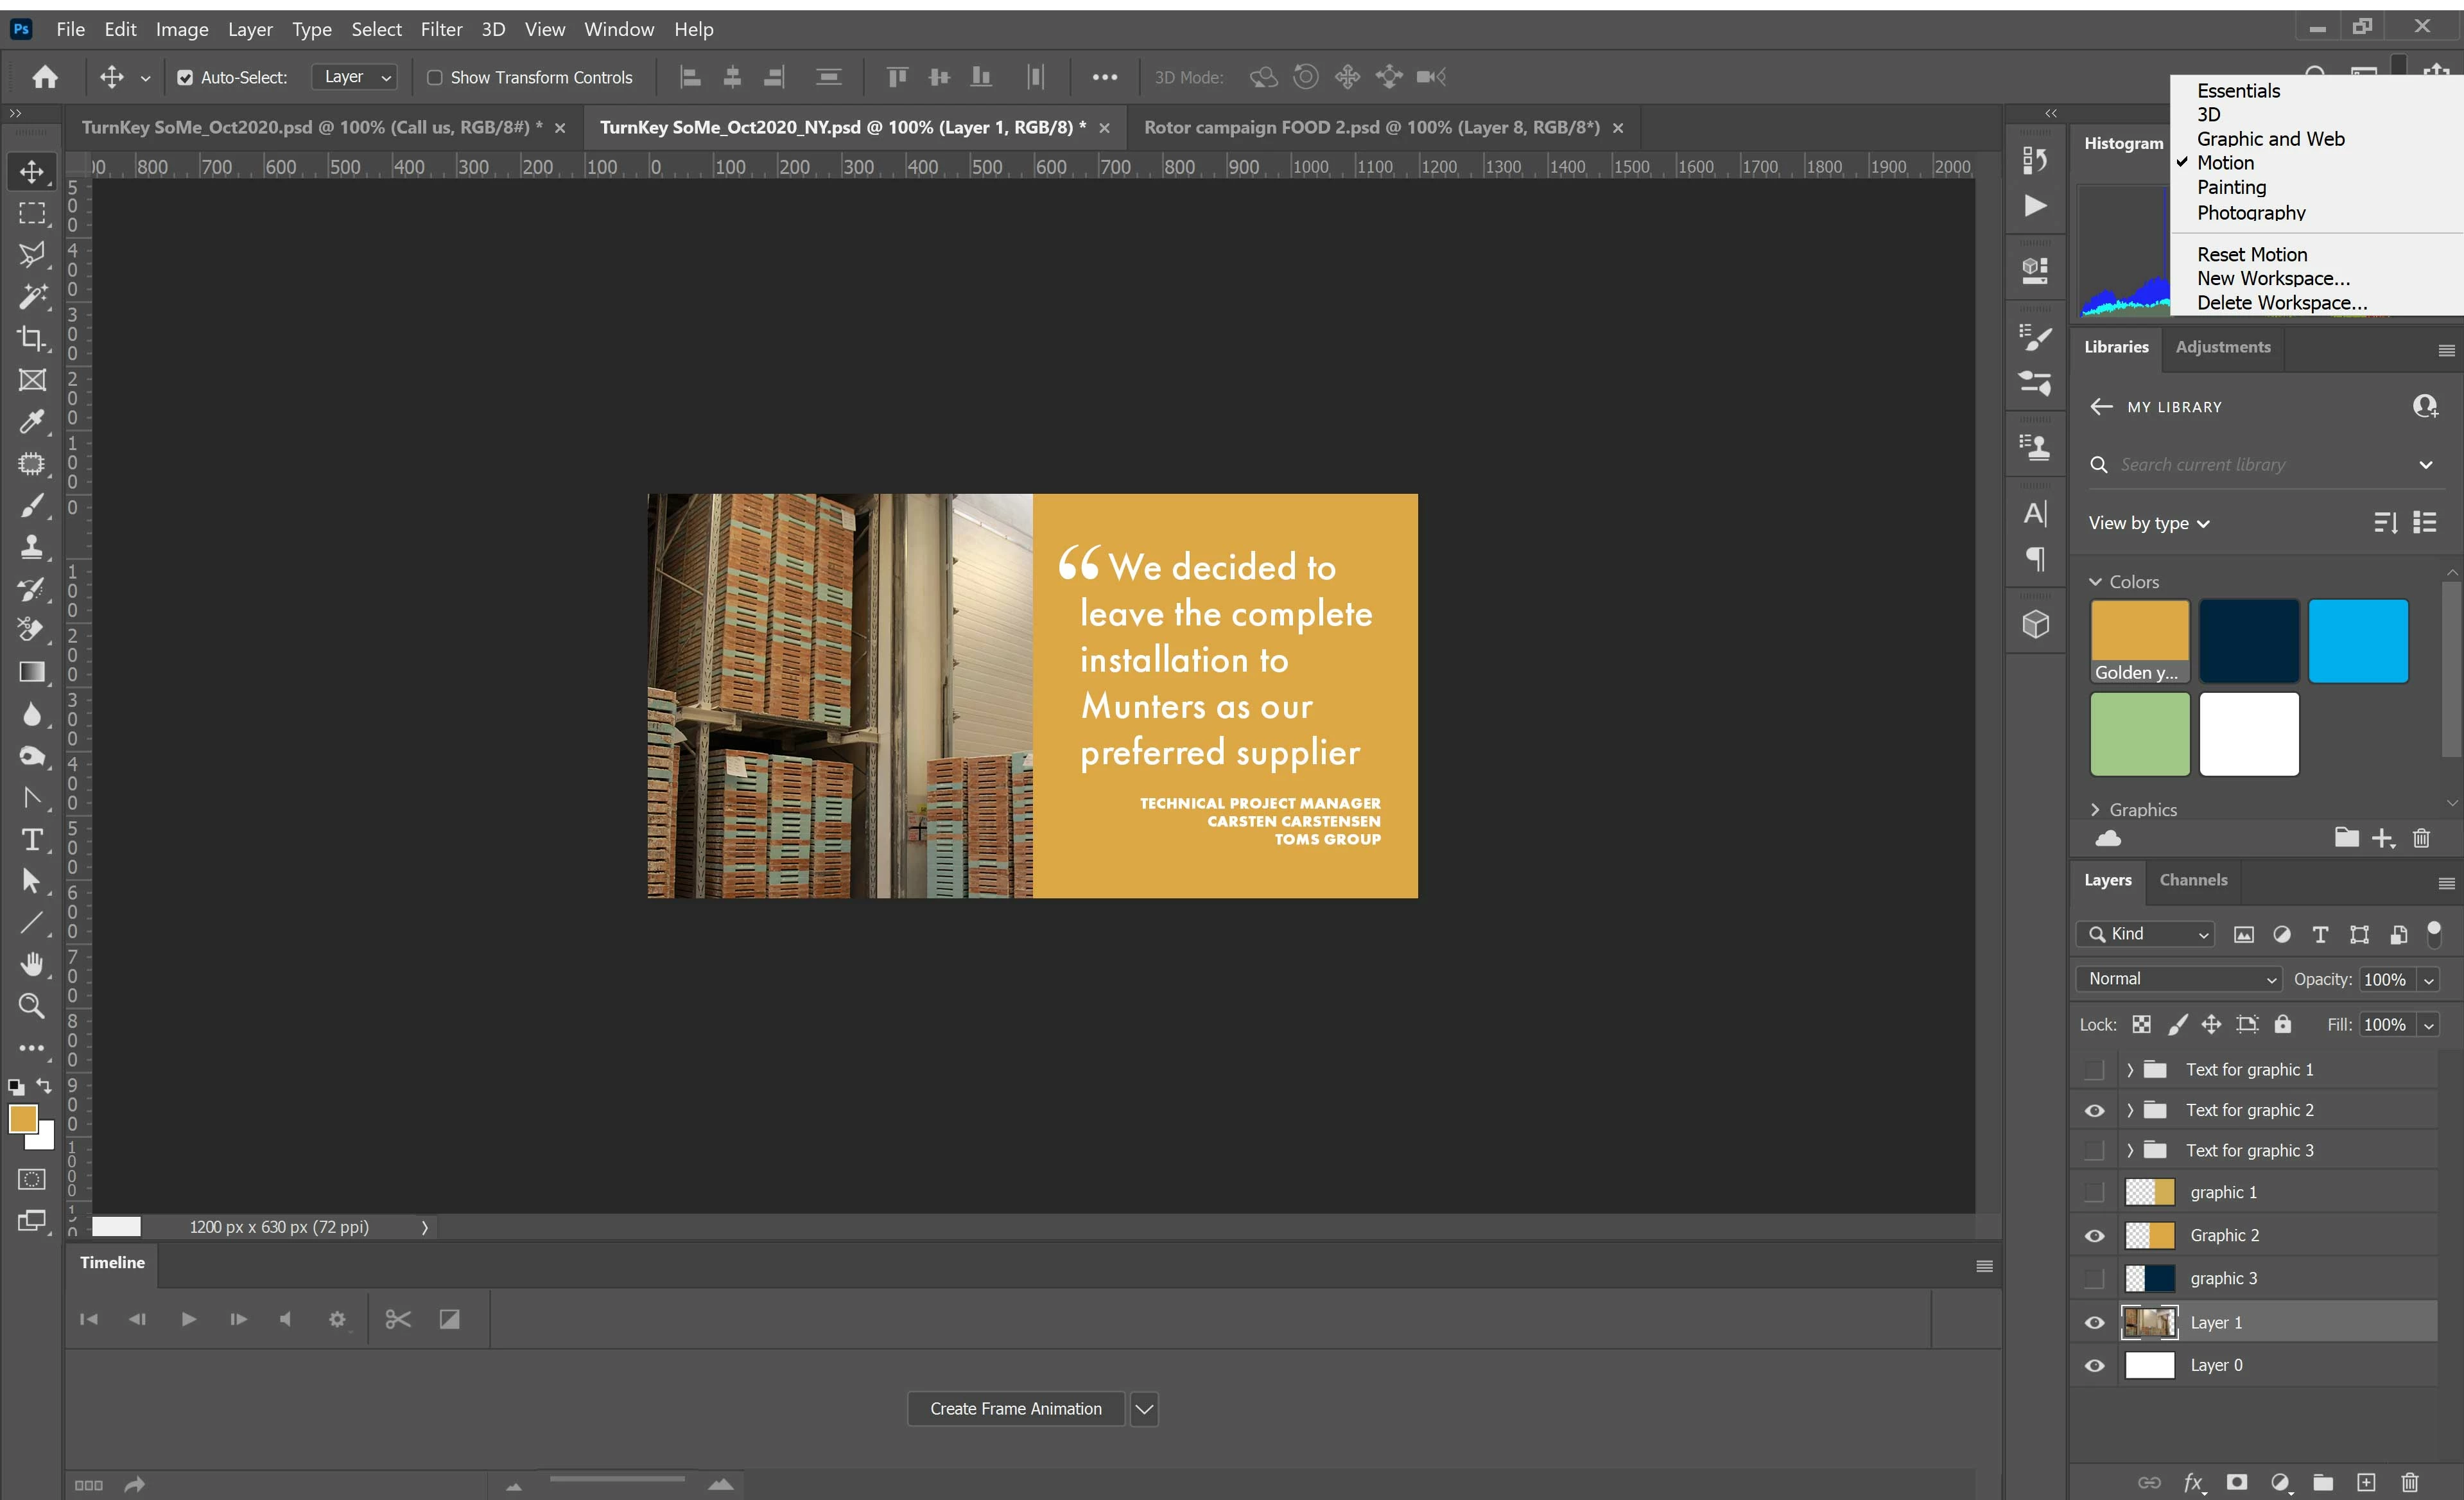Image resolution: width=2464 pixels, height=1500 pixels.
Task: Select the Hand tool
Action: click(x=32, y=964)
